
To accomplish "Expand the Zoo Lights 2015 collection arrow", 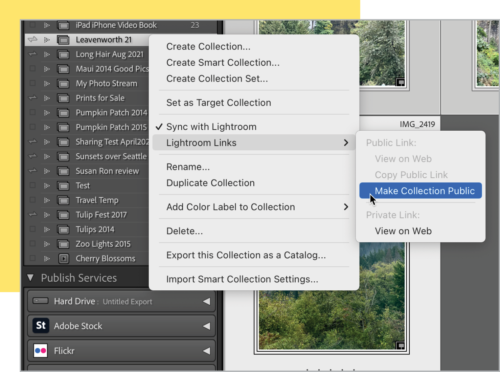I will point(47,244).
